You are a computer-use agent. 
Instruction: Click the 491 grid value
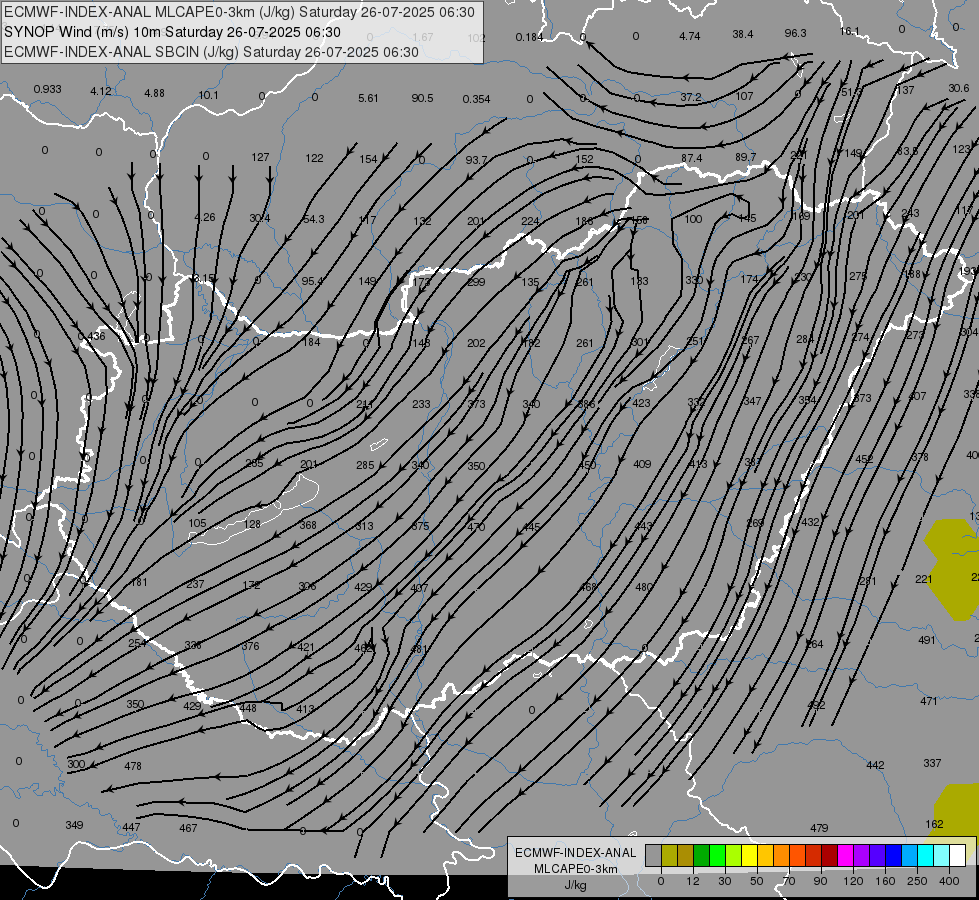(927, 640)
